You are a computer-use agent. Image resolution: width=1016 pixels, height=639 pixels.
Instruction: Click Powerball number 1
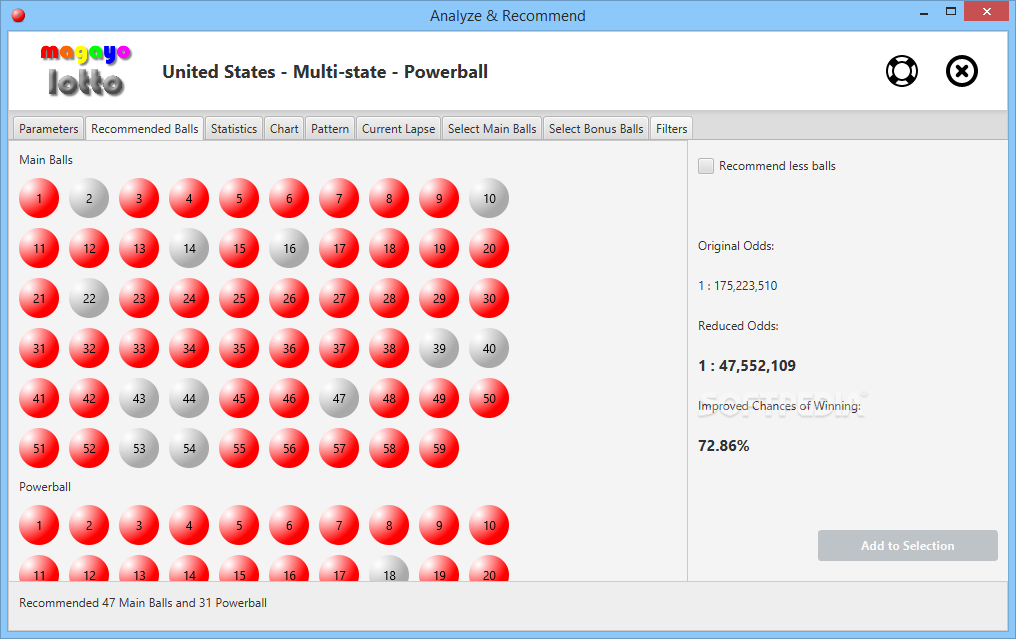(39, 525)
